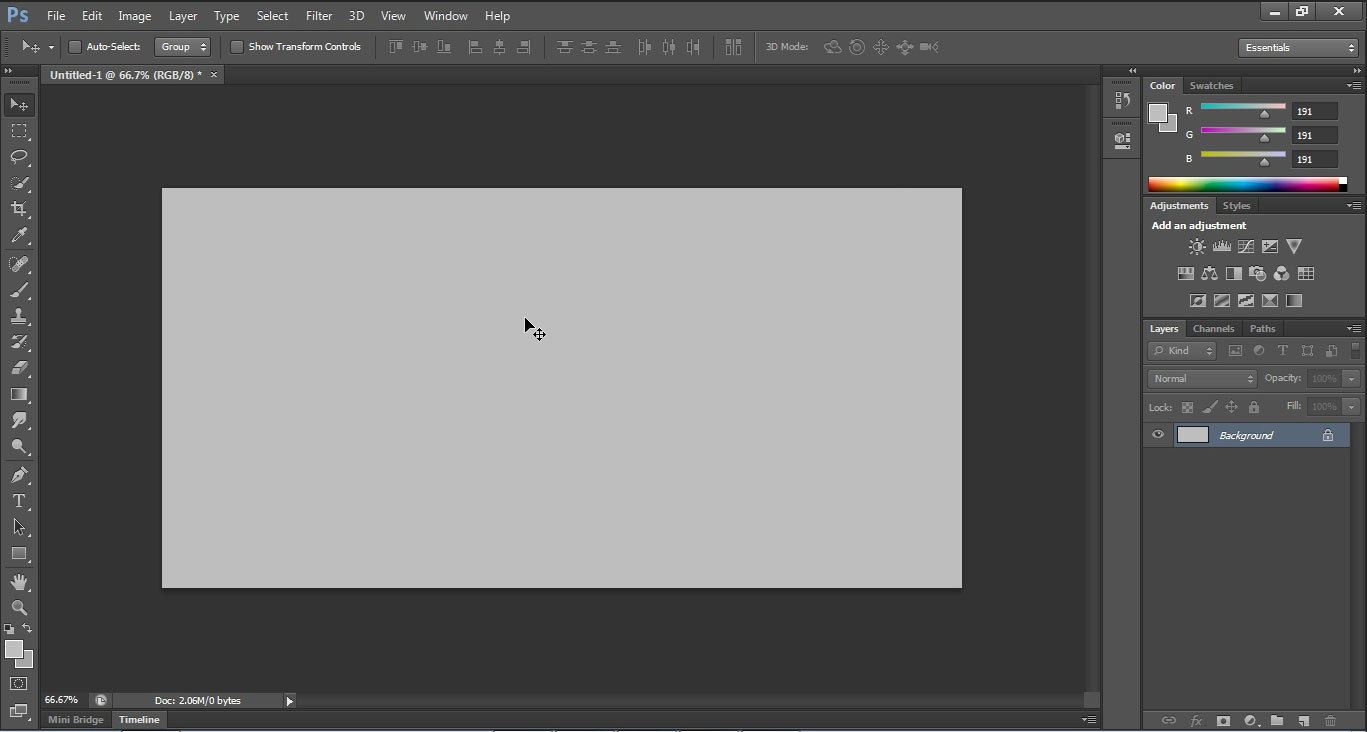Hide the Background layer visibility eye
Screen dimensions: 1367x732
point(1158,435)
